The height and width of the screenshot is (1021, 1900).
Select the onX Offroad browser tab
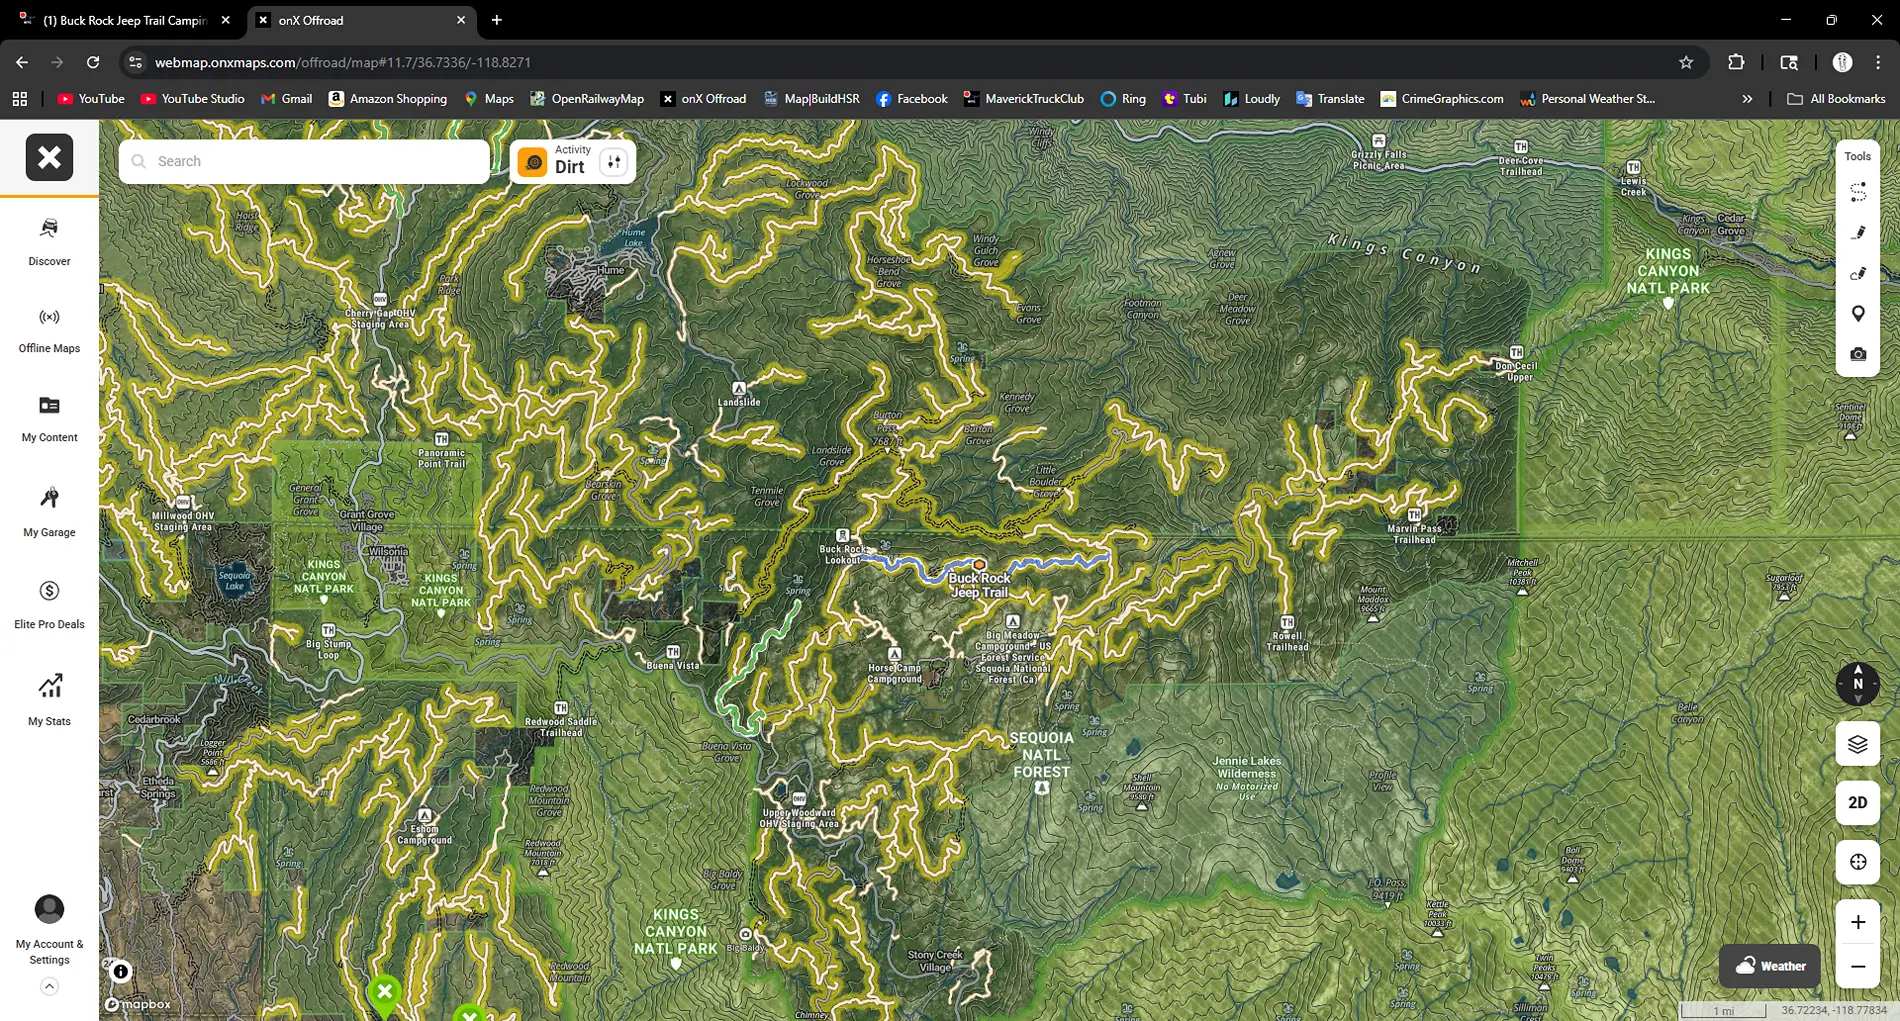point(350,20)
